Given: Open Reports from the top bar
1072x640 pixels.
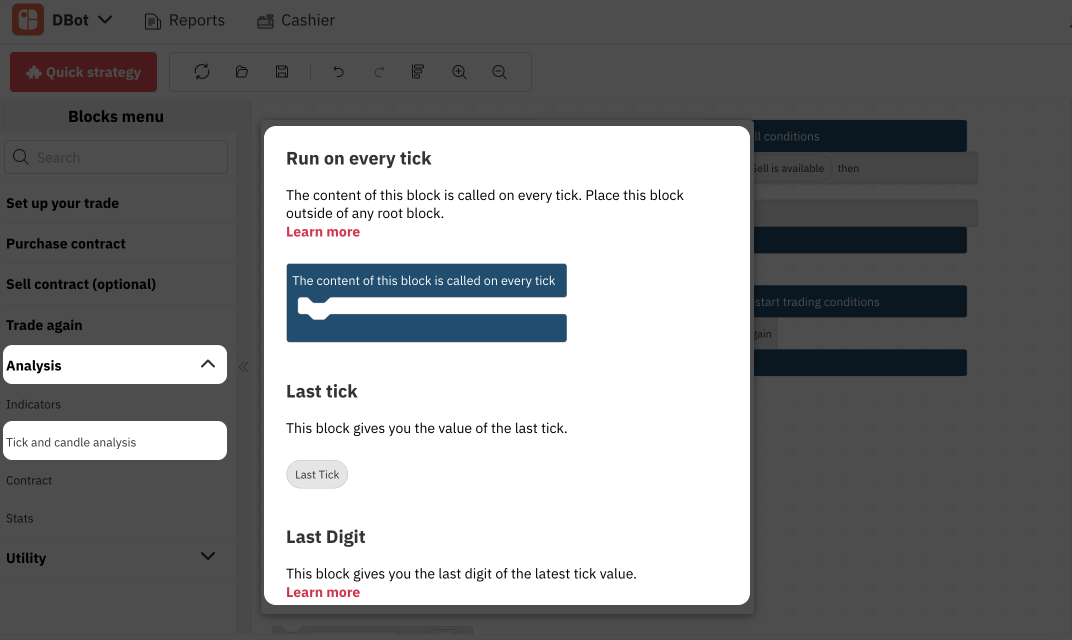Looking at the screenshot, I should (184, 19).
